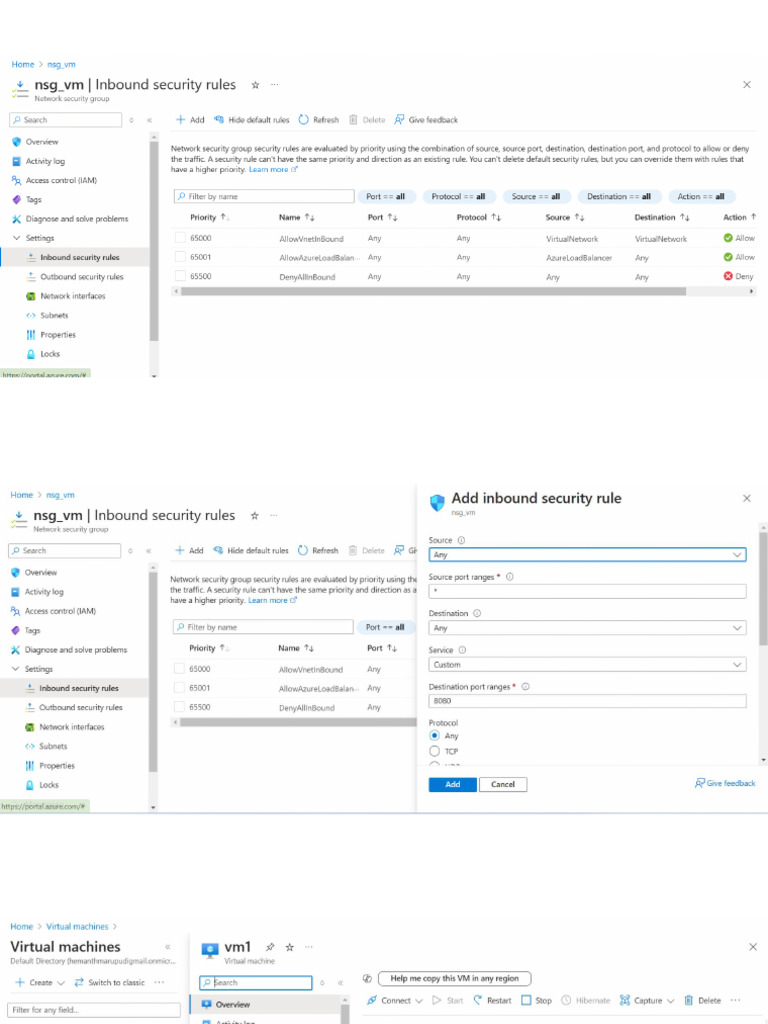Expand the Create dropdown in Virtual machines
This screenshot has height=1024, width=768.
coord(61,982)
